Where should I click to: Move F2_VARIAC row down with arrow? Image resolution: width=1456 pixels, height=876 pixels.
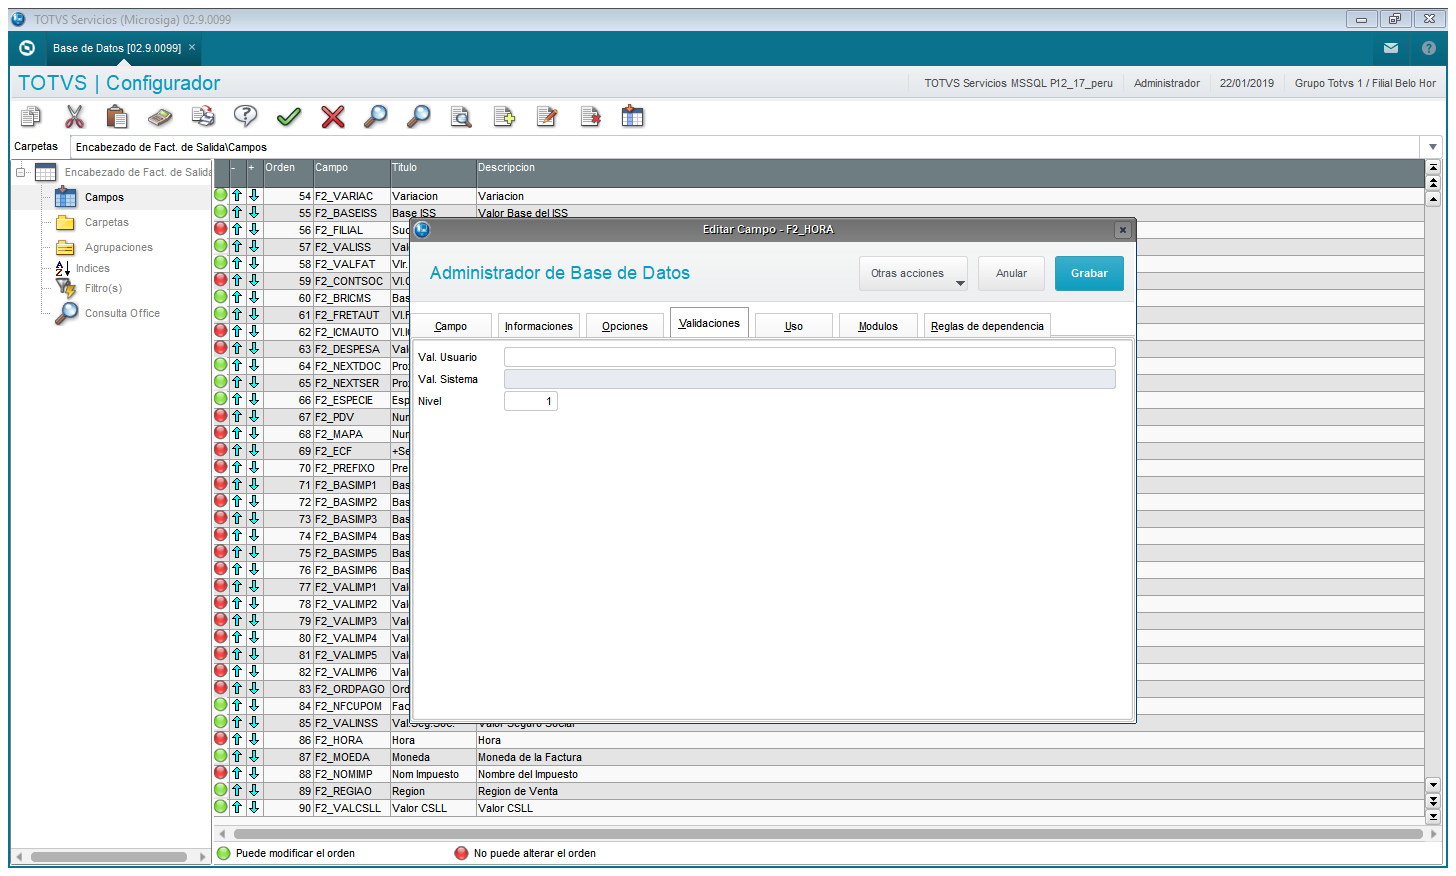(254, 196)
